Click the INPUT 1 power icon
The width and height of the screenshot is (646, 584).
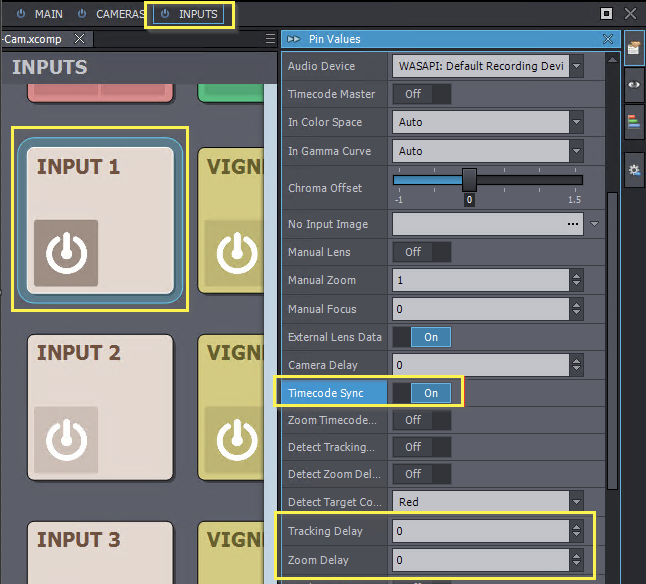point(66,253)
